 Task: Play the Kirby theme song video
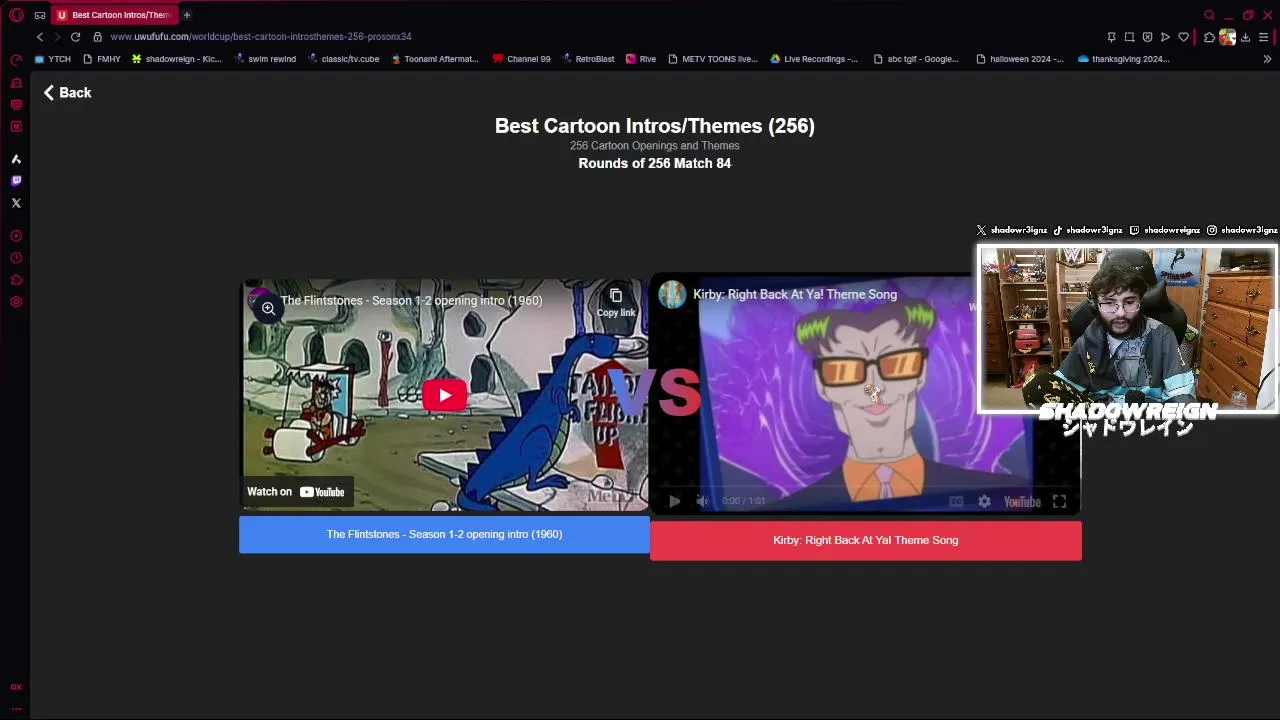coord(674,501)
